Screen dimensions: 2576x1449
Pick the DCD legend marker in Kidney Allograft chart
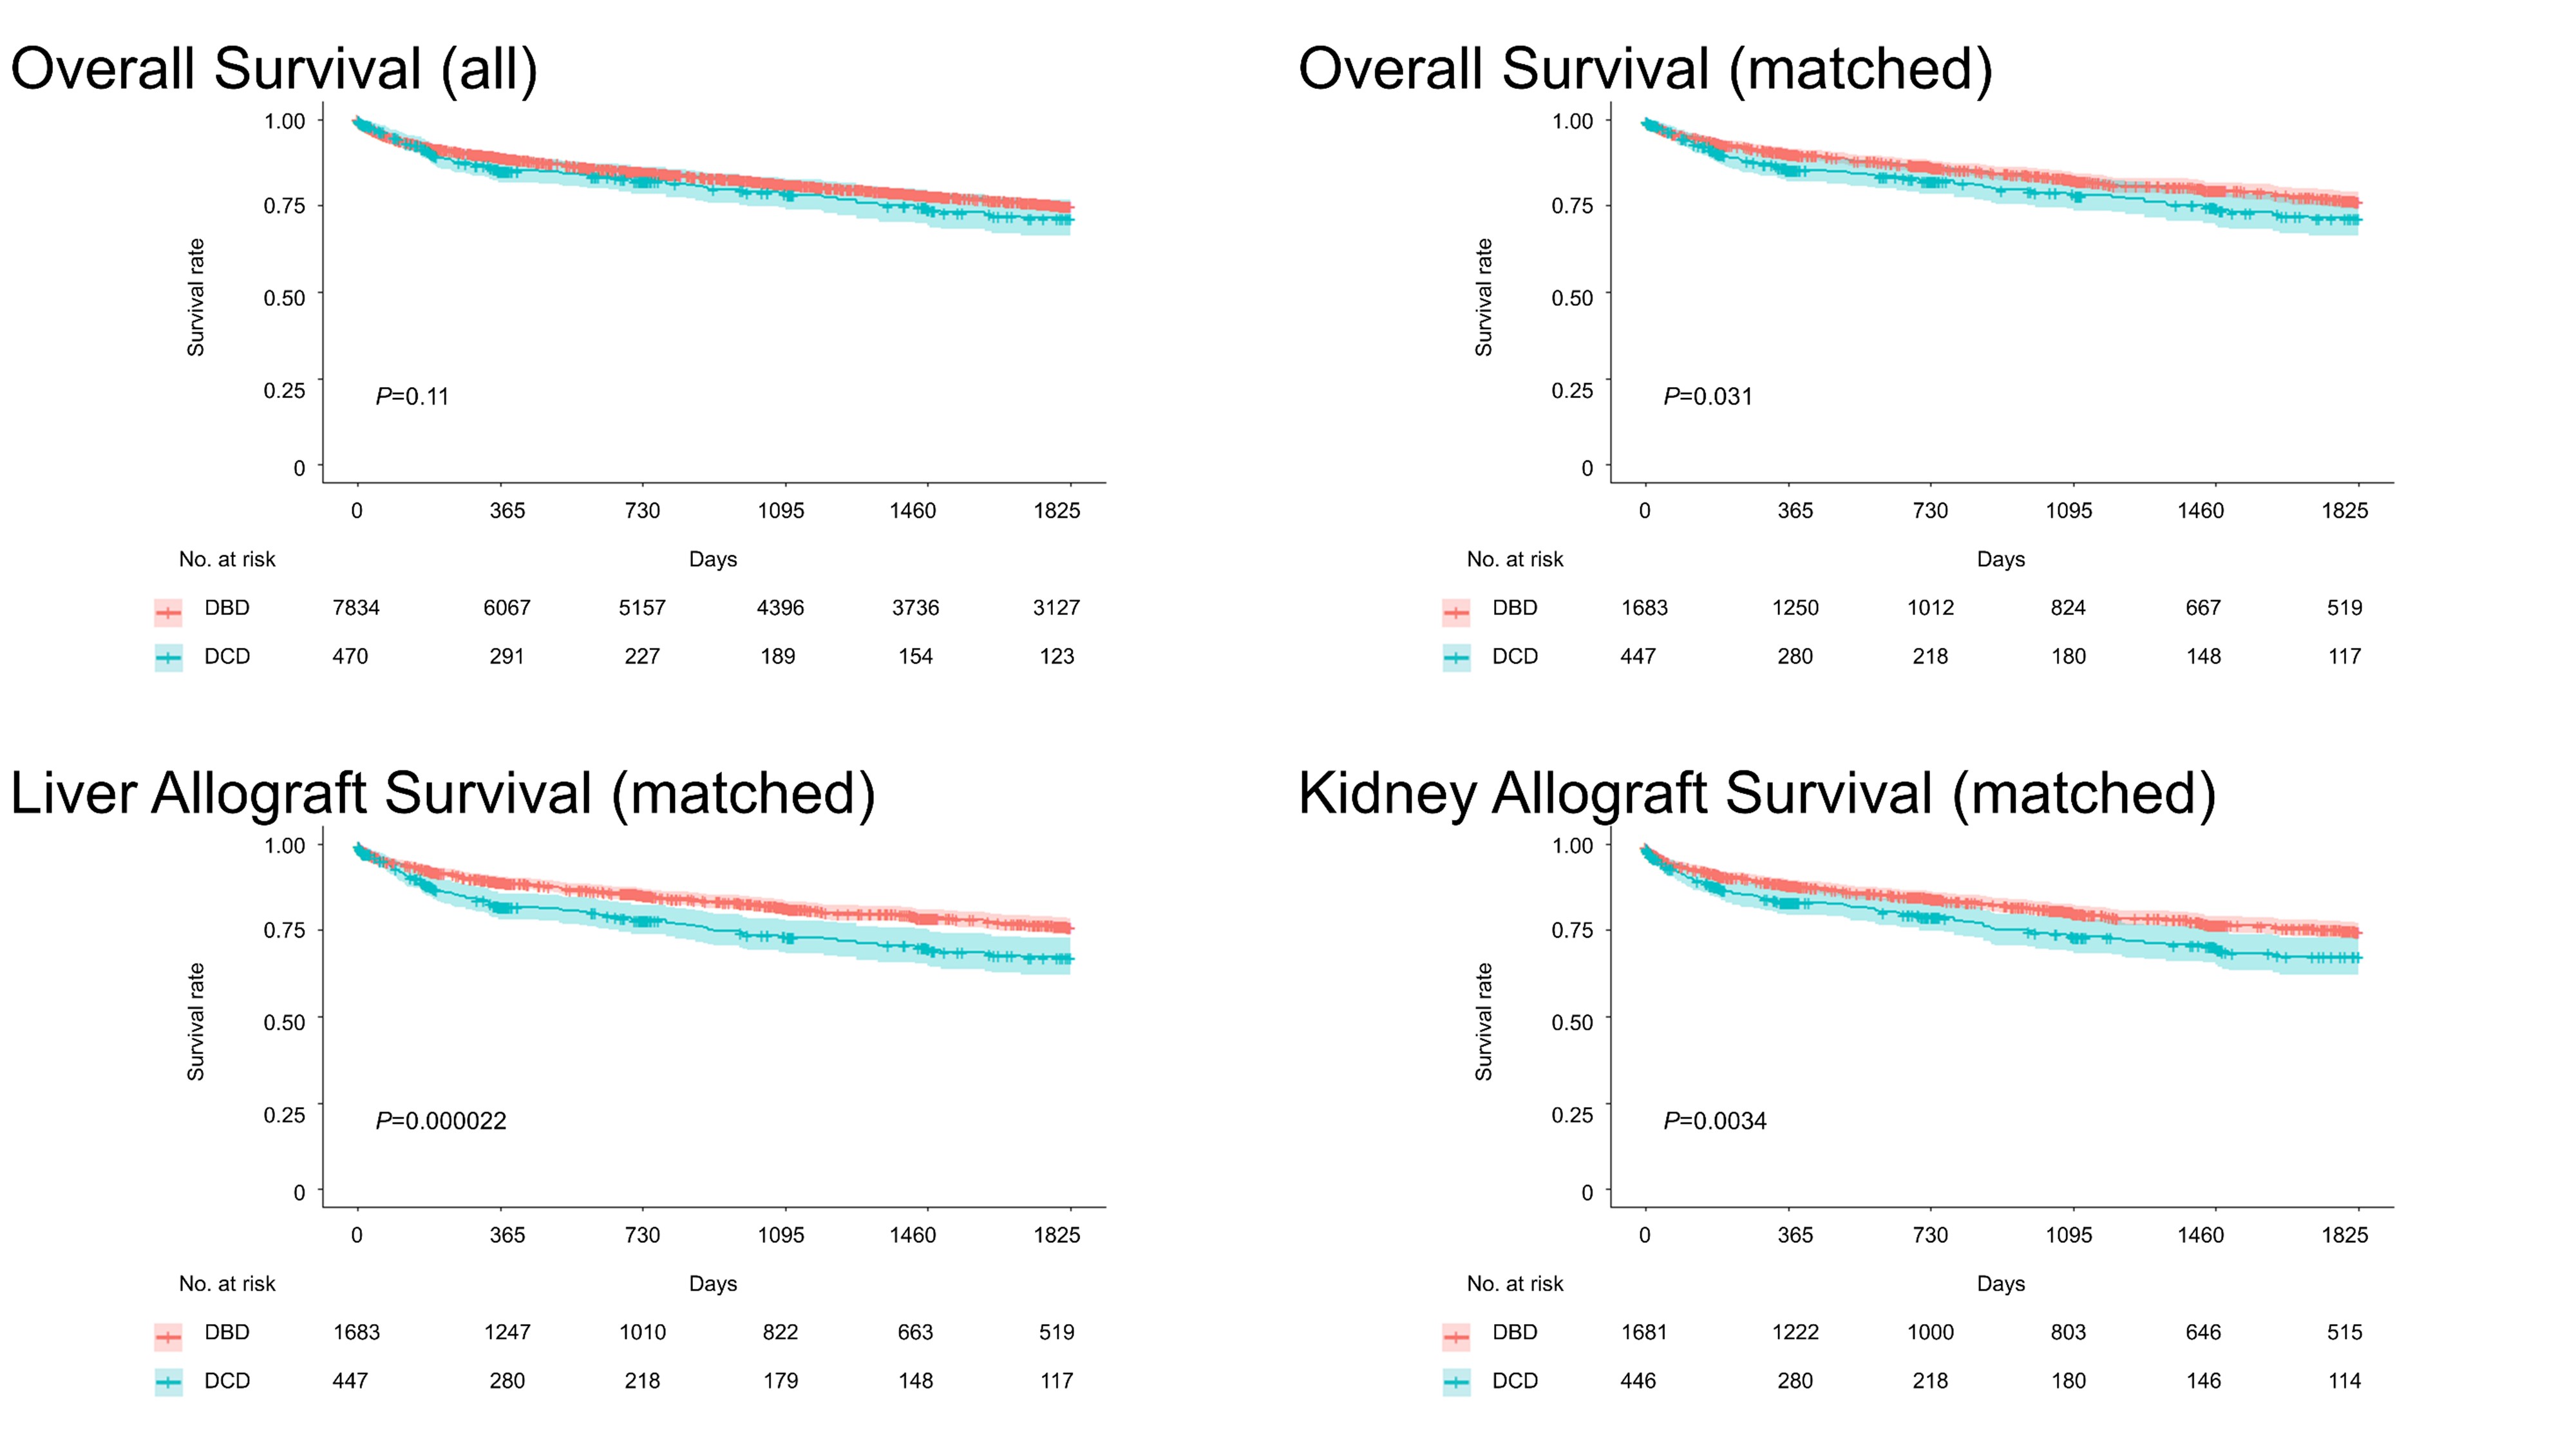coord(1456,1383)
